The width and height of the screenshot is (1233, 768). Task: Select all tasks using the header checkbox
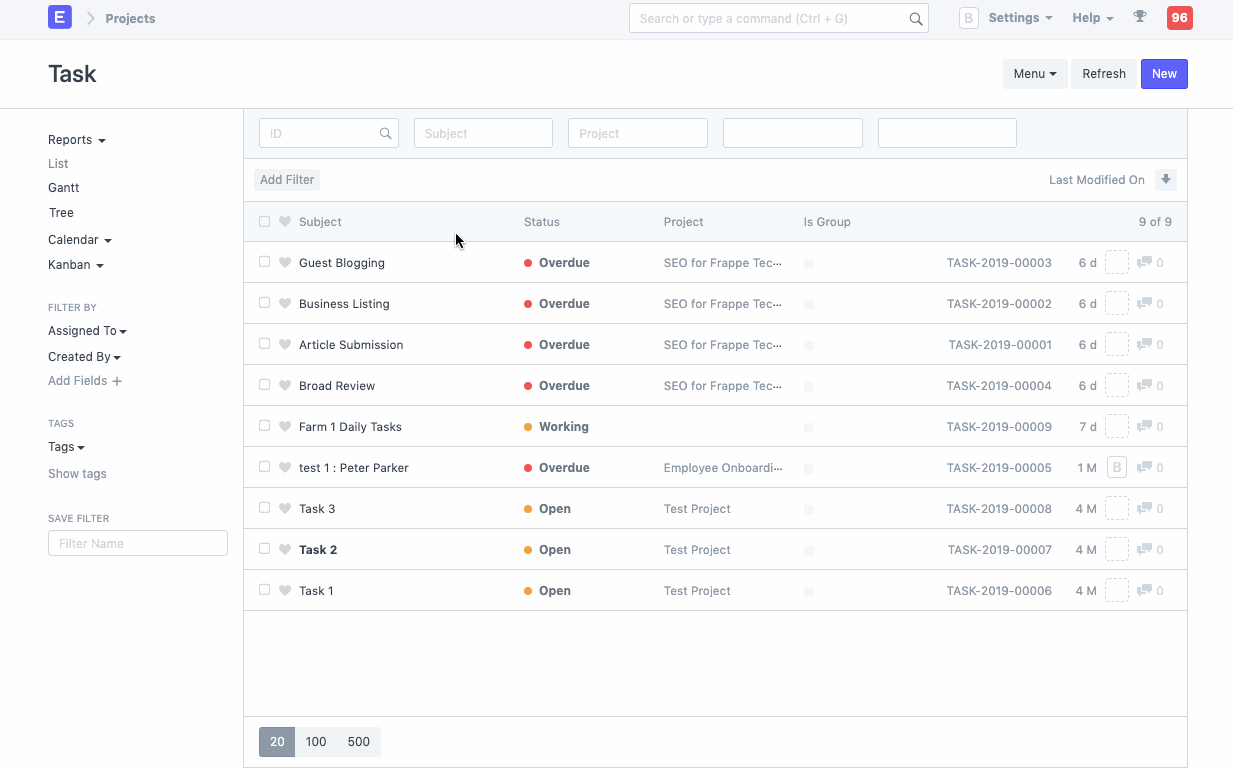click(x=265, y=221)
